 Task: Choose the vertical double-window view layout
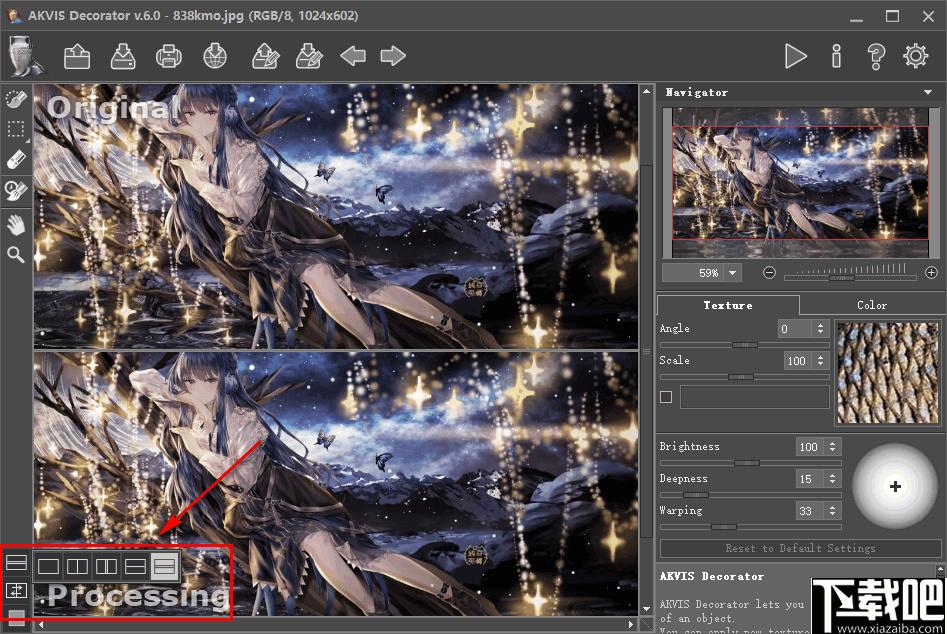tap(106, 566)
